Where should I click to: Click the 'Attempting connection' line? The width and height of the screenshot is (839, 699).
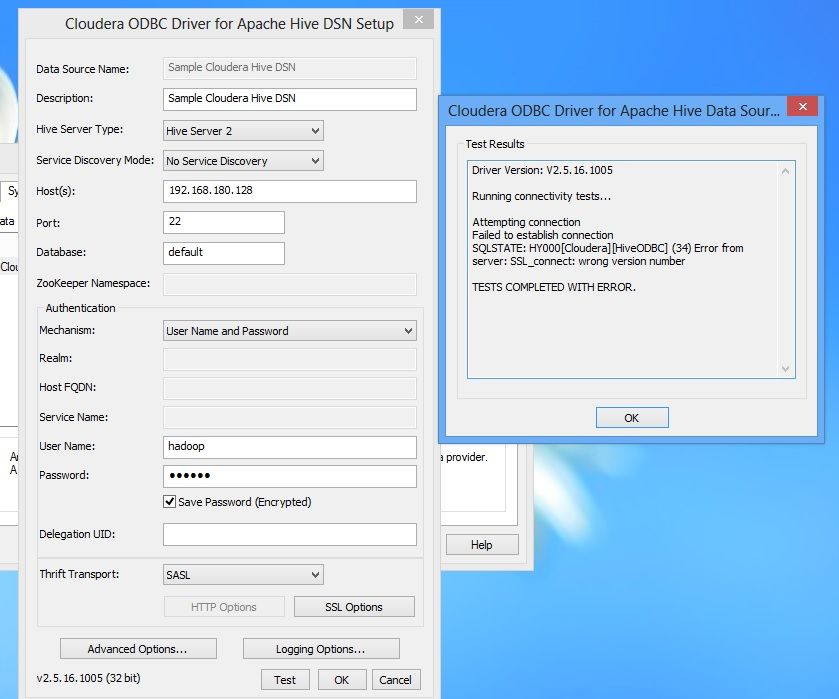point(526,222)
